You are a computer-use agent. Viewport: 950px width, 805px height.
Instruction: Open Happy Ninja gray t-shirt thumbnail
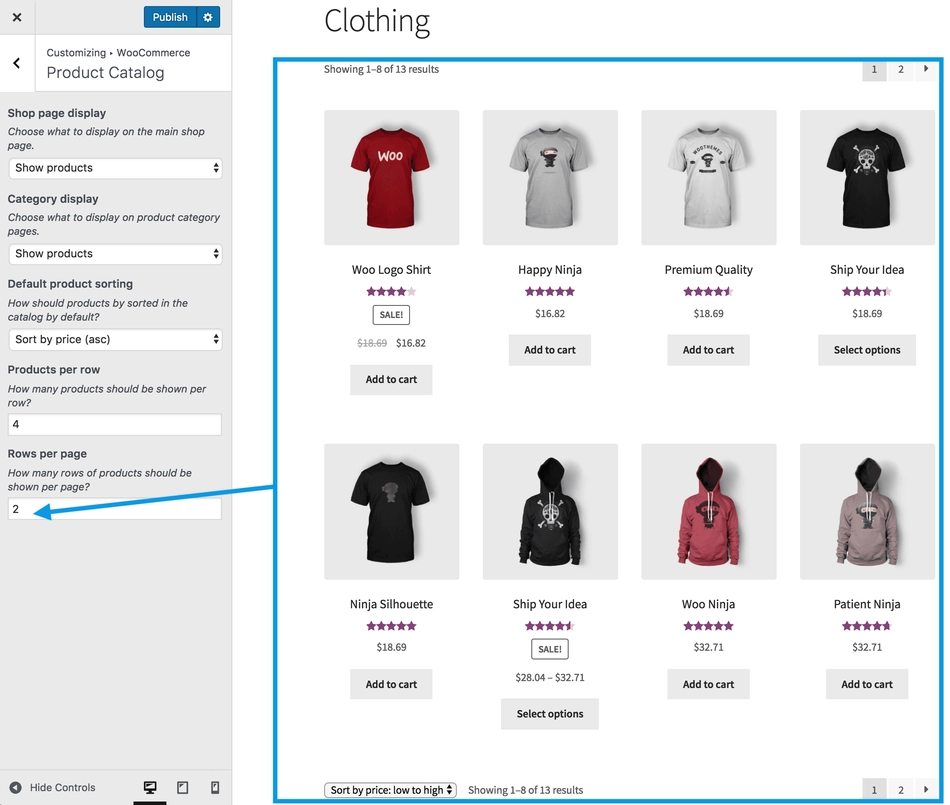coord(550,177)
